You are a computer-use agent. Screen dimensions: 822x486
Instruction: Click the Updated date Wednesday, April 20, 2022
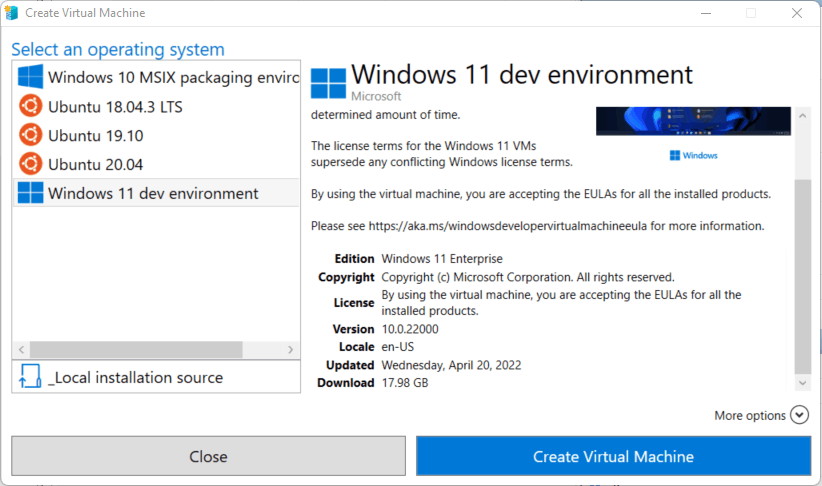pyautogui.click(x=451, y=365)
